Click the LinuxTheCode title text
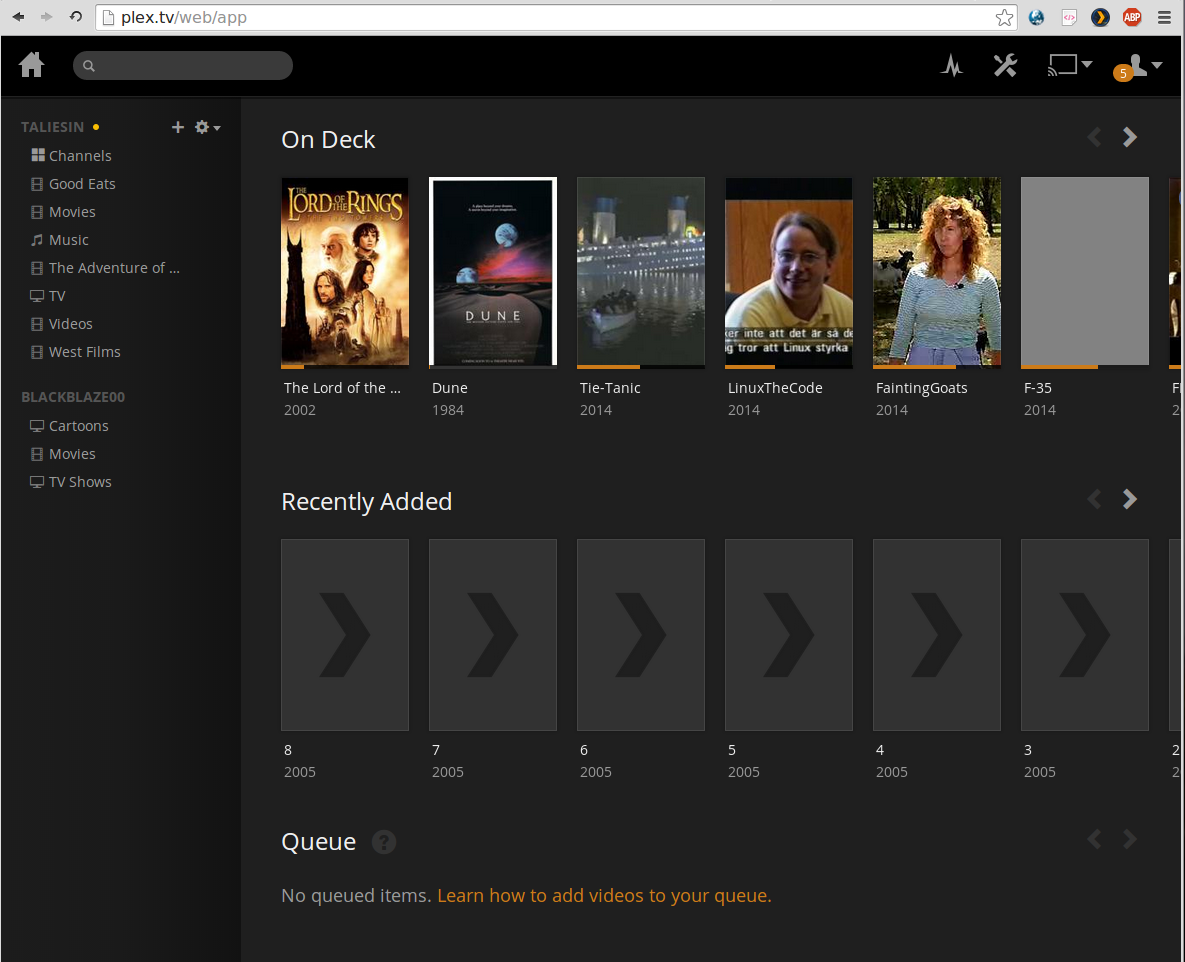This screenshot has width=1185, height=962. [x=775, y=388]
